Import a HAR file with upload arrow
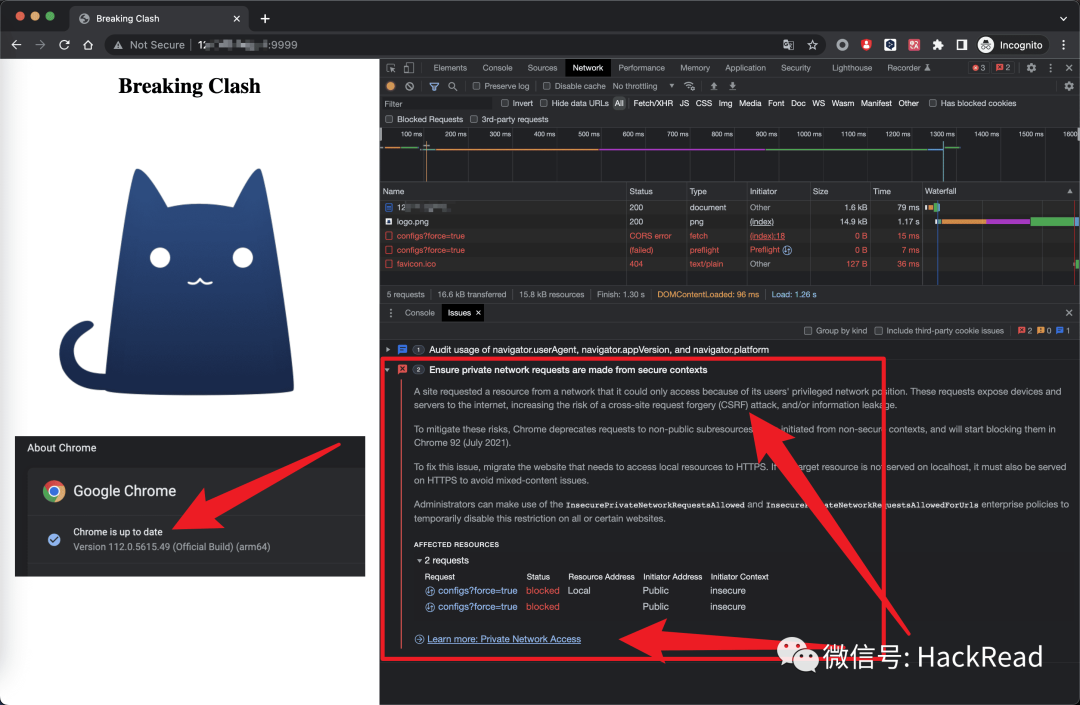1080x705 pixels. point(714,86)
